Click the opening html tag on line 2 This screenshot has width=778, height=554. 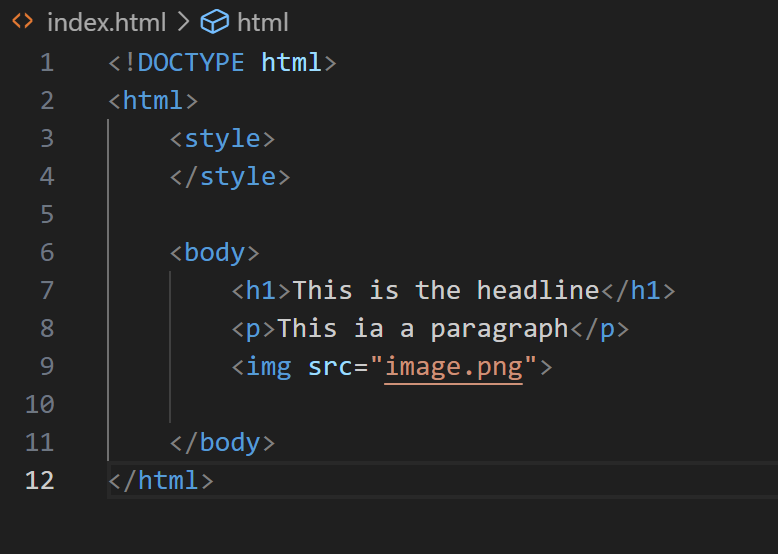[x=153, y=101]
